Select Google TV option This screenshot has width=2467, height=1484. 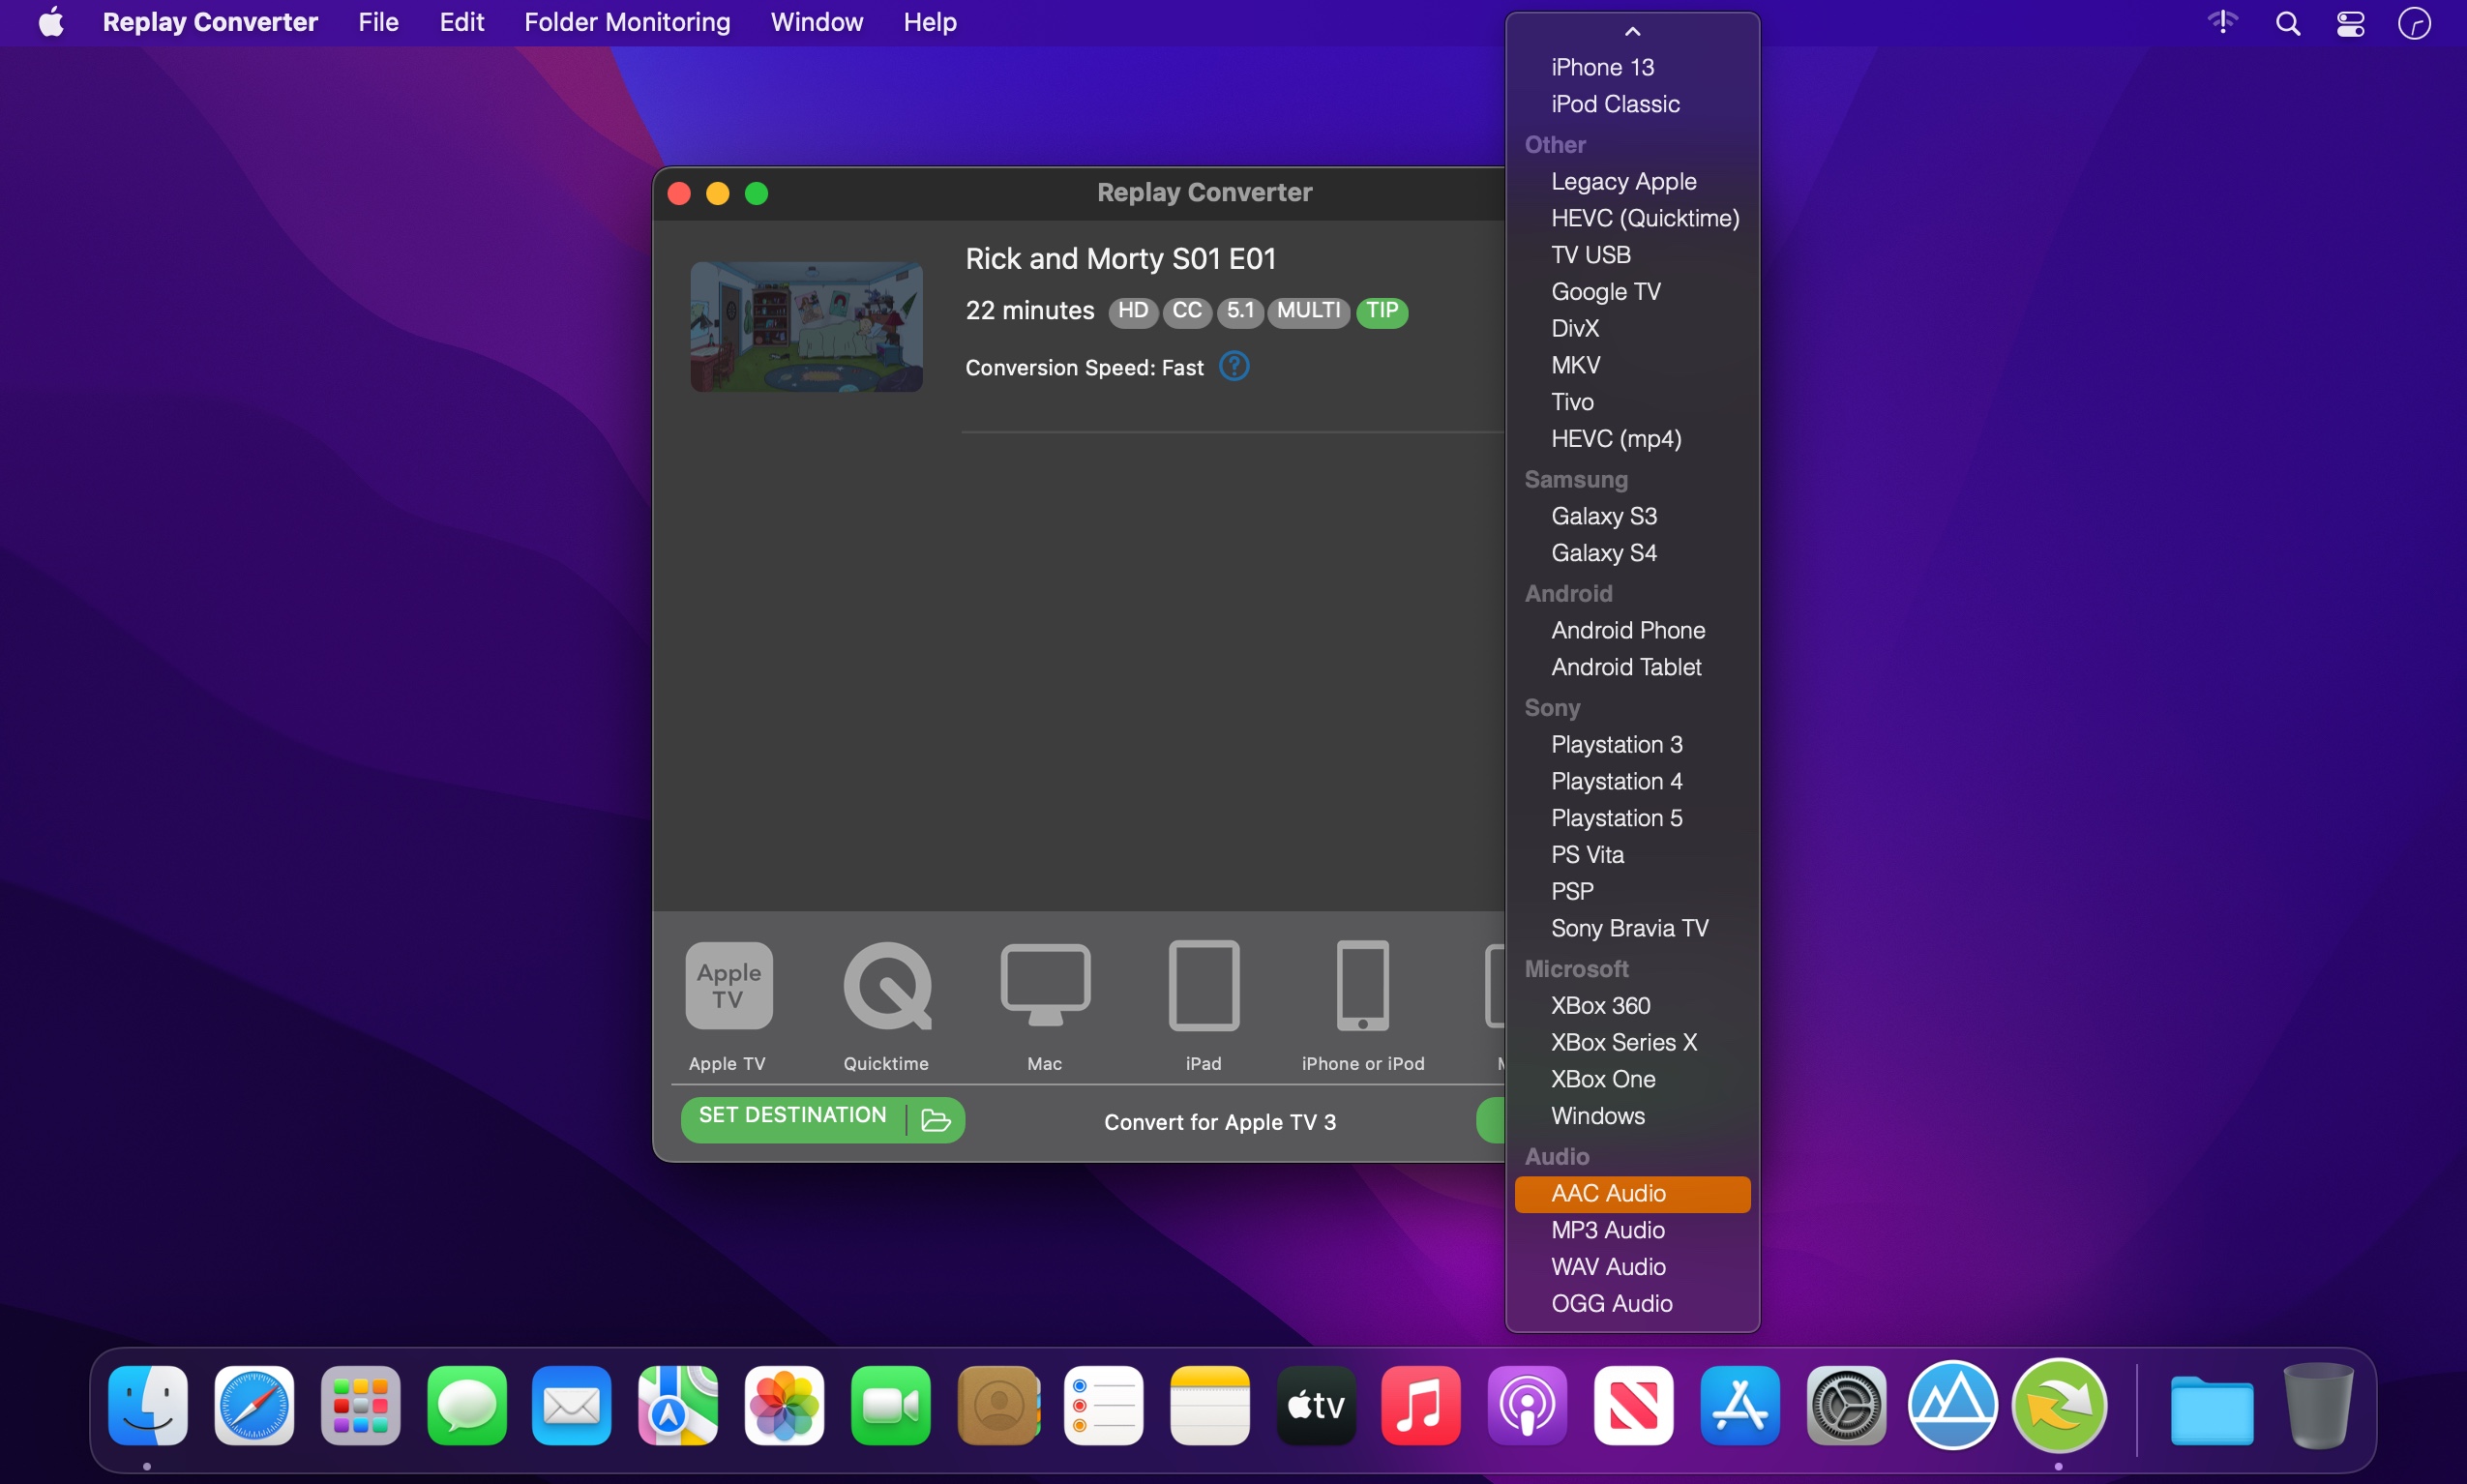click(1632, 291)
